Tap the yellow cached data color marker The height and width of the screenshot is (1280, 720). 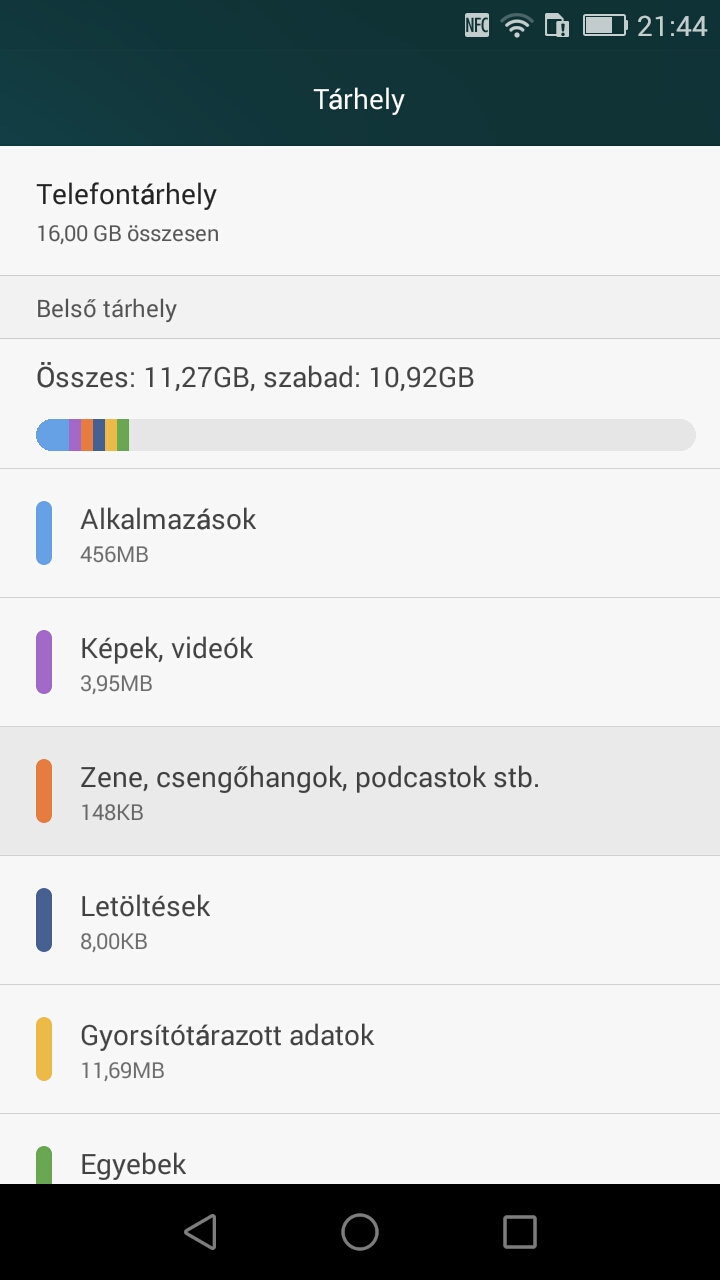pos(44,1049)
